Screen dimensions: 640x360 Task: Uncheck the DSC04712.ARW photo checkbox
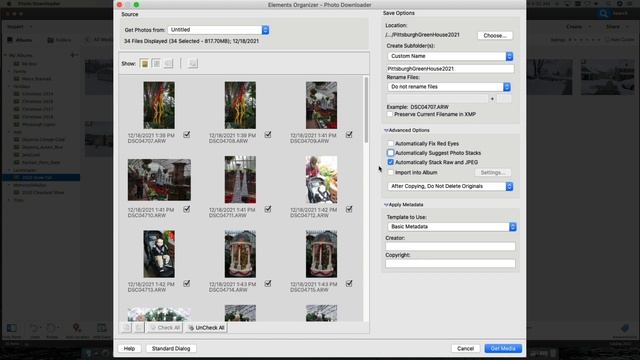coord(349,209)
